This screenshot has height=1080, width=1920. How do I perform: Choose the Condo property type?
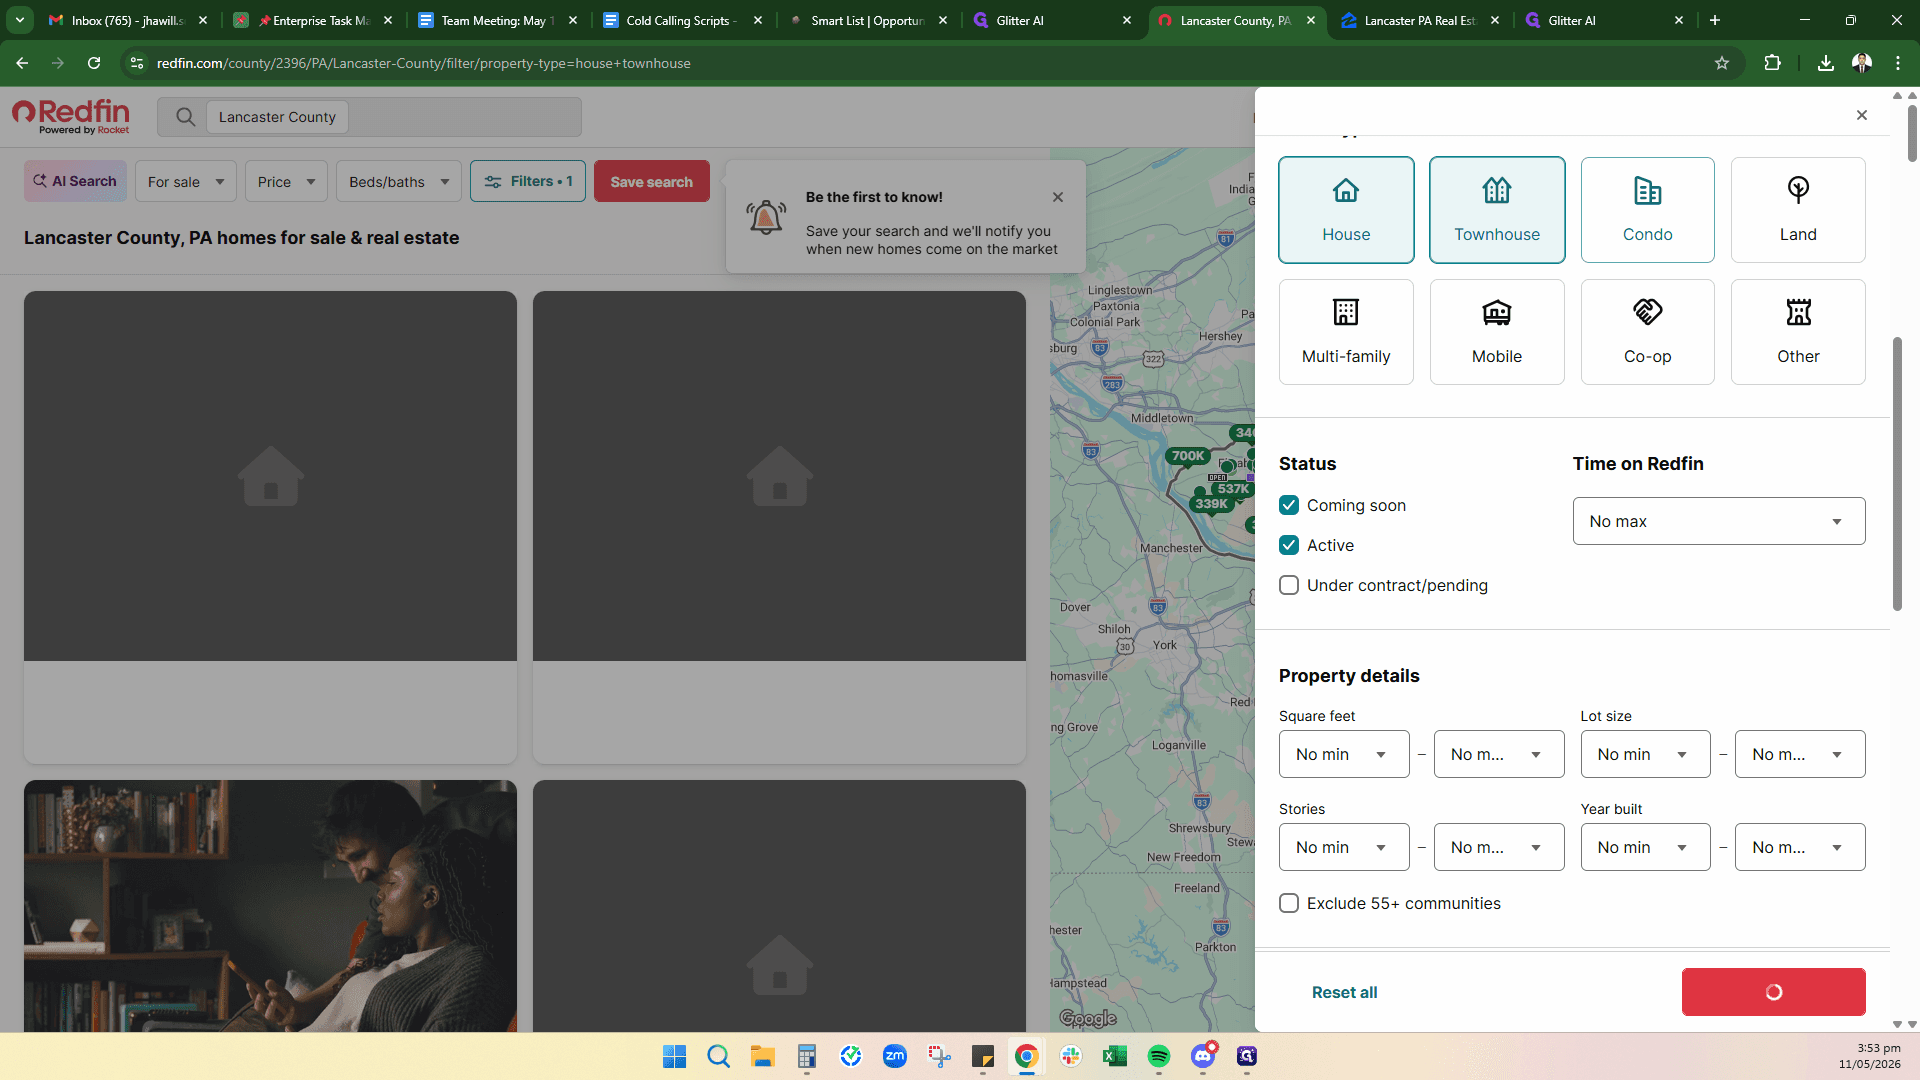1647,210
